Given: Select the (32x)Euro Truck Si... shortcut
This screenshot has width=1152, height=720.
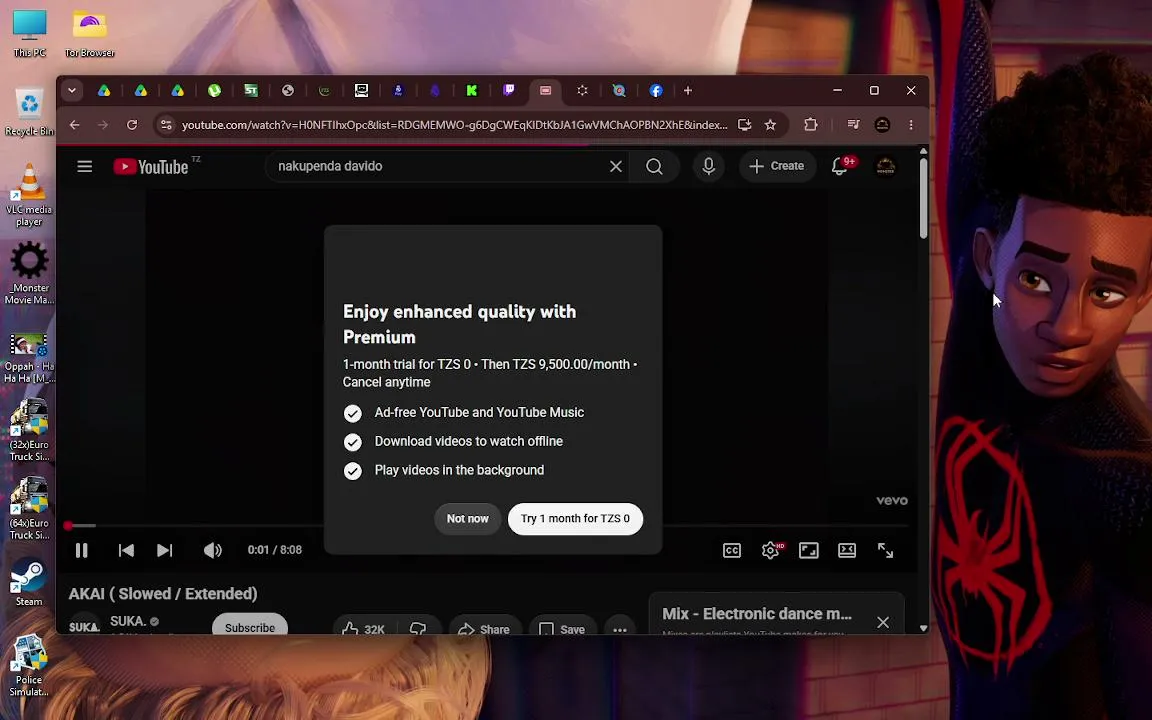Looking at the screenshot, I should (x=29, y=431).
